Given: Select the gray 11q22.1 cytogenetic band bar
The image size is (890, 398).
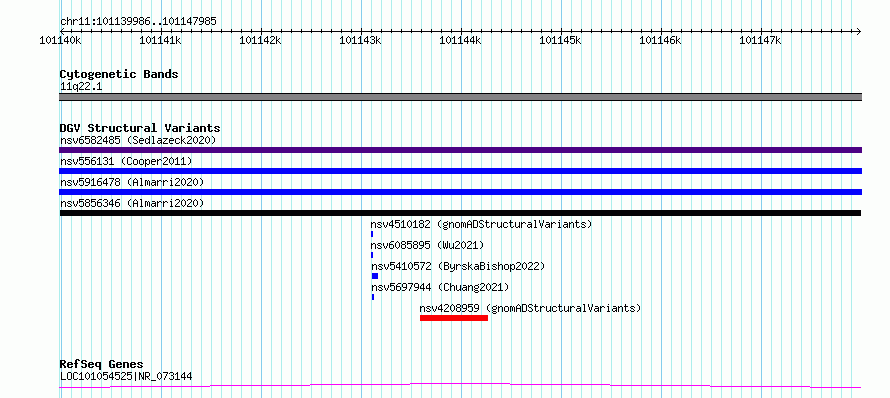Looking at the screenshot, I should pyautogui.click(x=460, y=97).
